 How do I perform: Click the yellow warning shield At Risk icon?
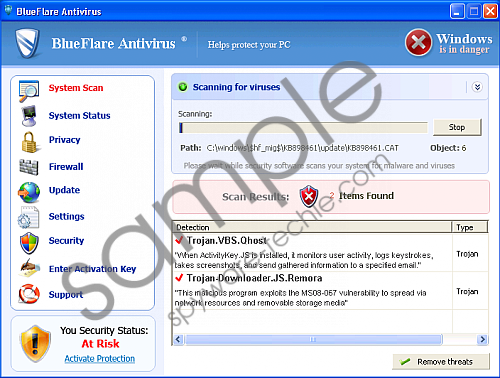pyautogui.click(x=35, y=344)
